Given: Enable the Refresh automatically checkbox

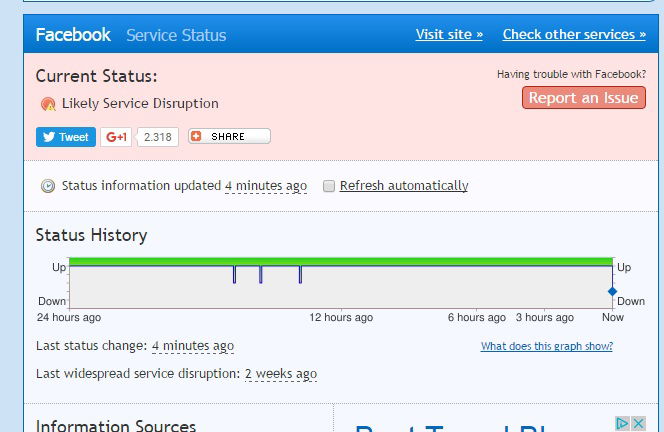Looking at the screenshot, I should click(x=329, y=186).
